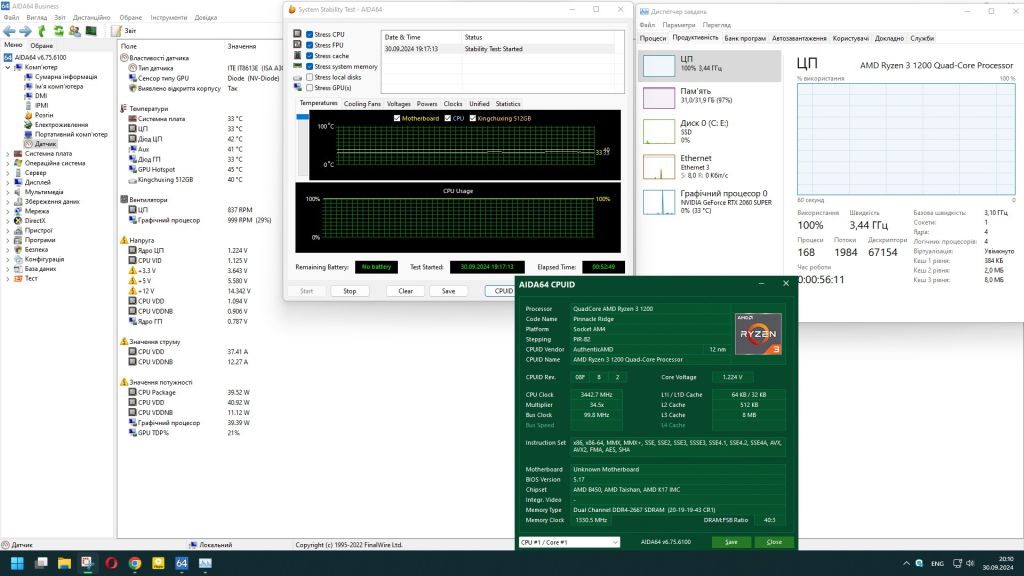Expand the Дисплей tree node

[8, 182]
